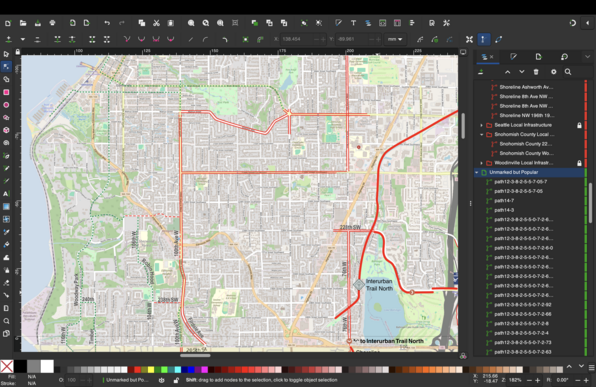Undo the last action
The width and height of the screenshot is (596, 387).
(107, 23)
